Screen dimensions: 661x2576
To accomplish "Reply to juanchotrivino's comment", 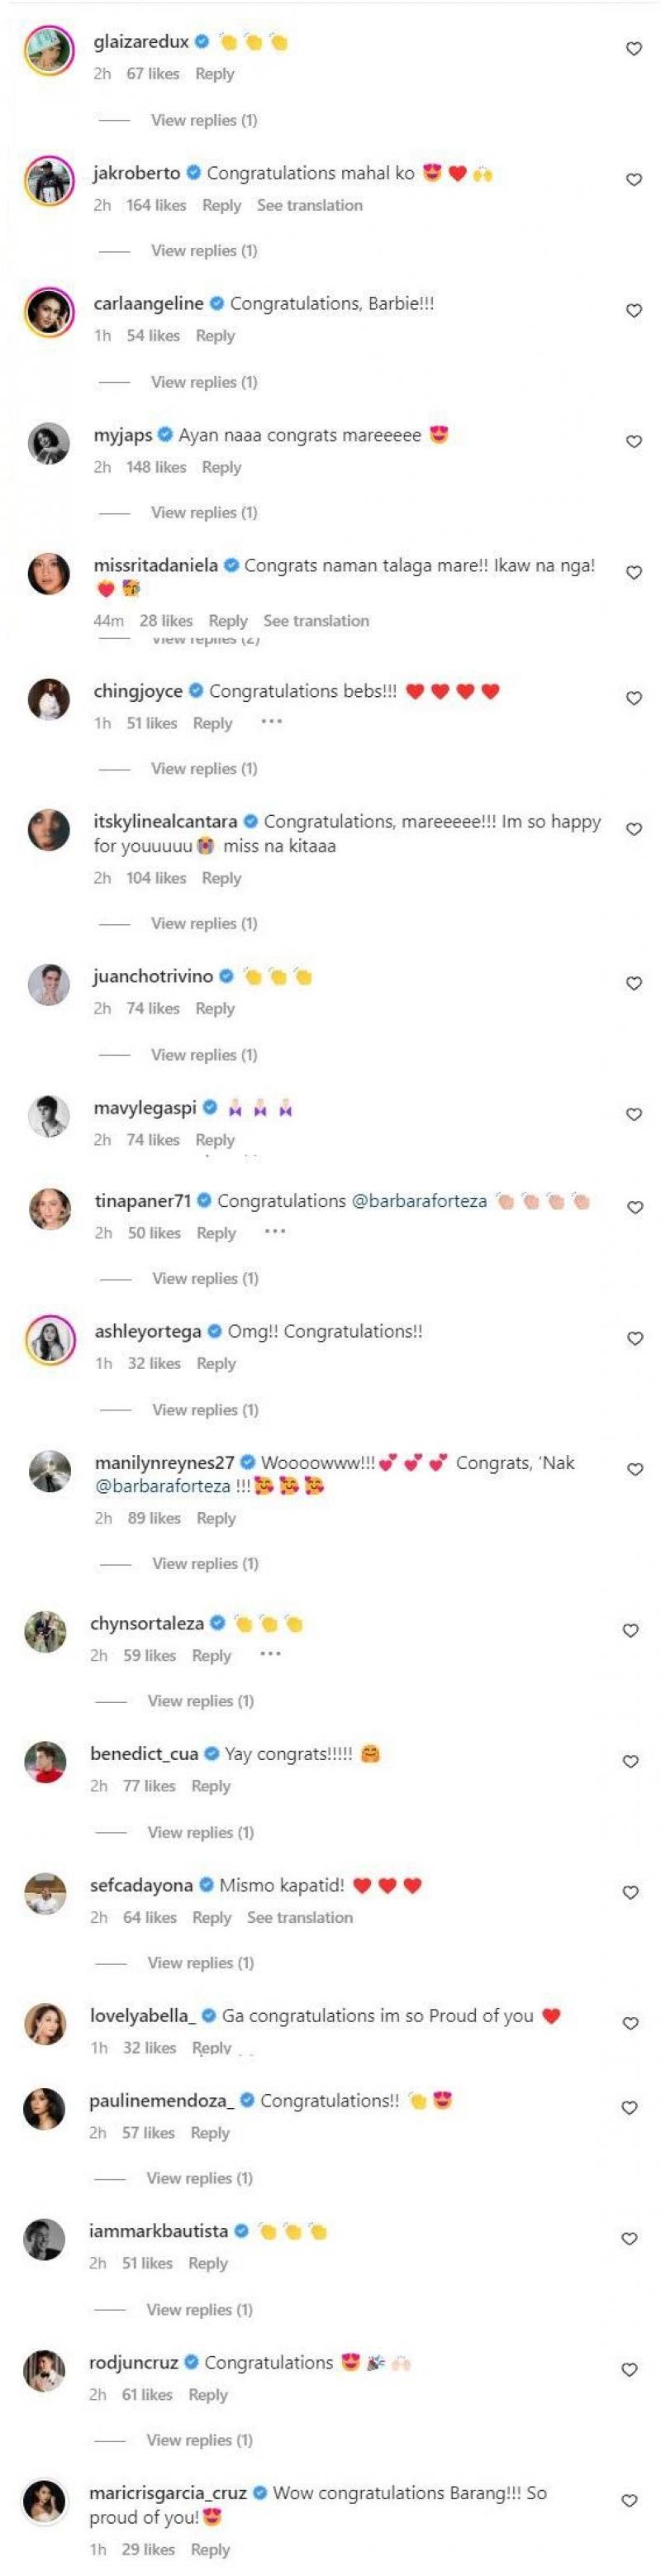I will click(215, 1008).
